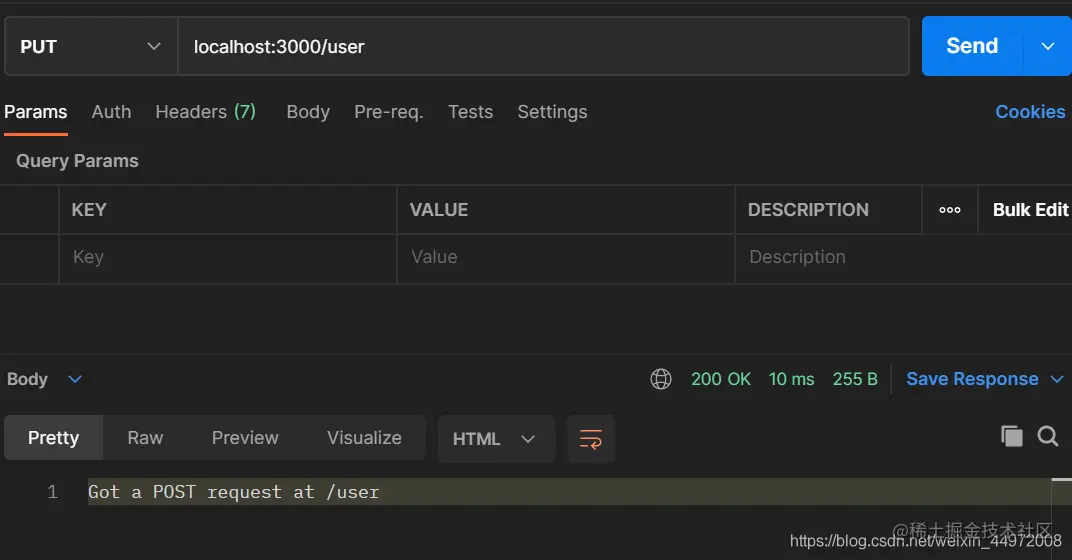Image resolution: width=1072 pixels, height=560 pixels.
Task: Open the request Body tab
Action: click(308, 111)
